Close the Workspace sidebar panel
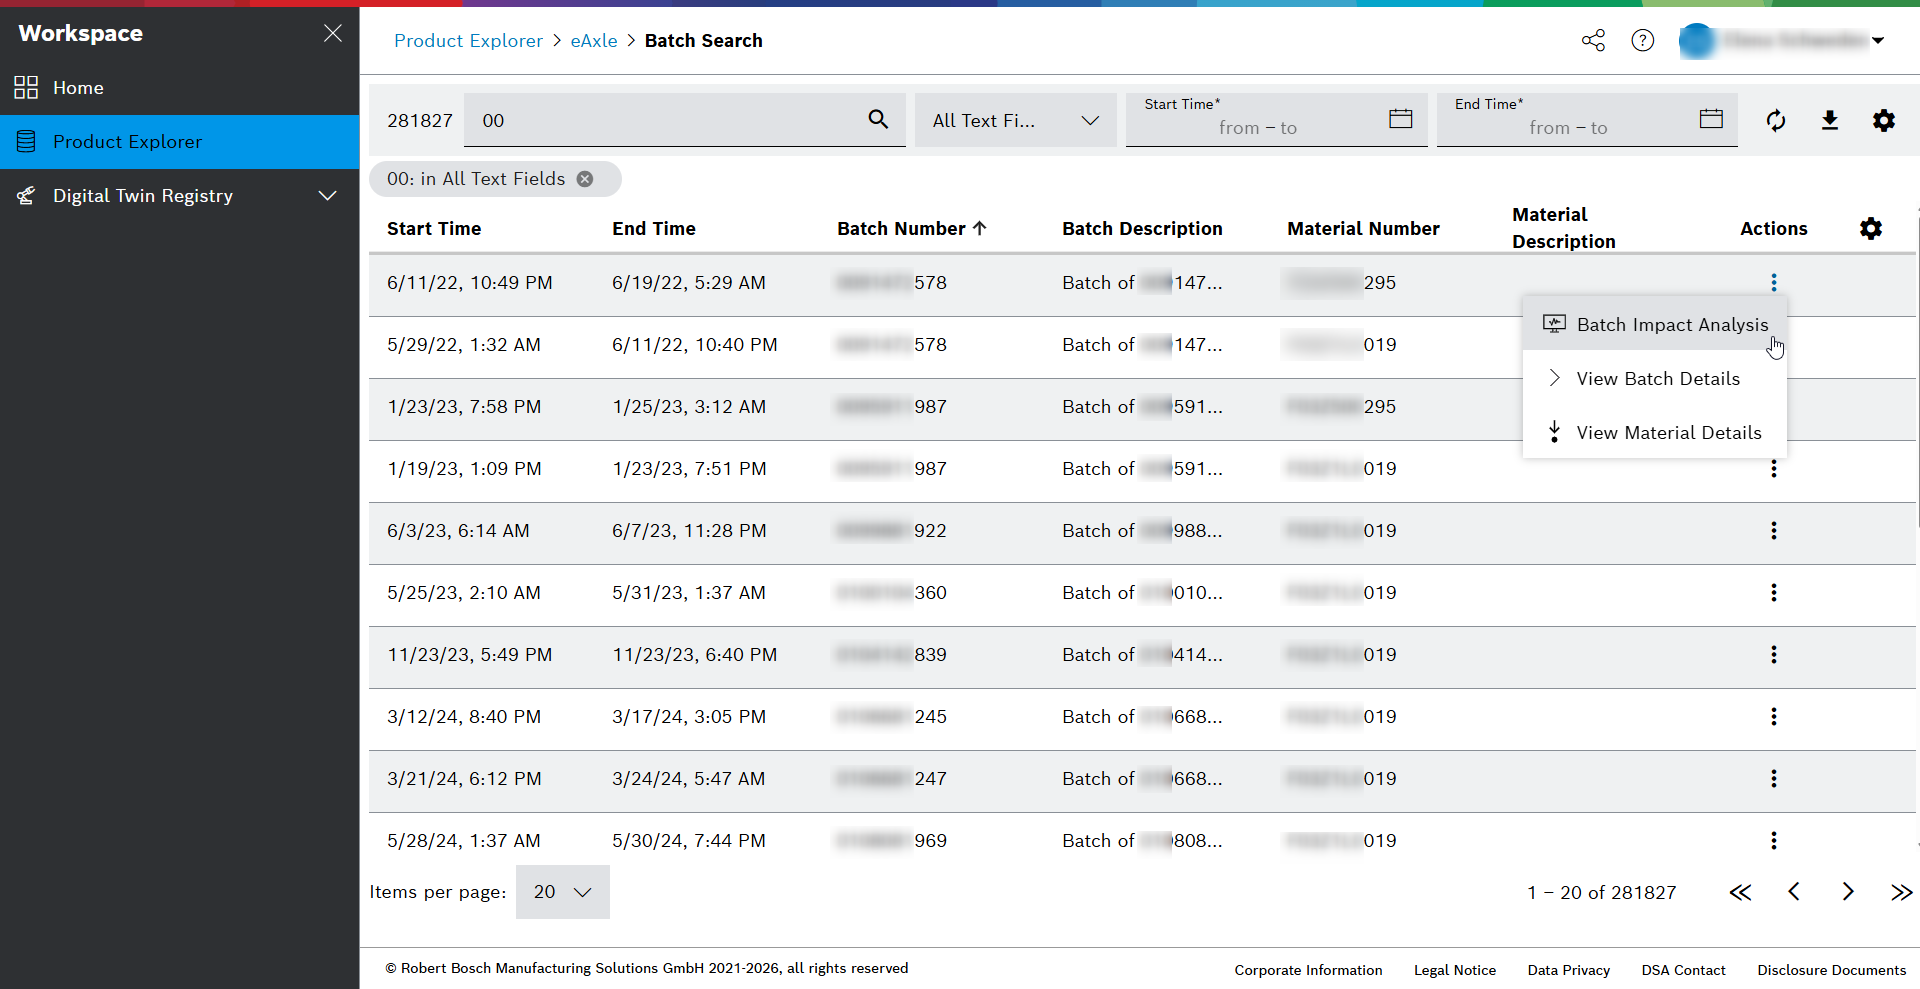The image size is (1920, 989). coord(333,33)
